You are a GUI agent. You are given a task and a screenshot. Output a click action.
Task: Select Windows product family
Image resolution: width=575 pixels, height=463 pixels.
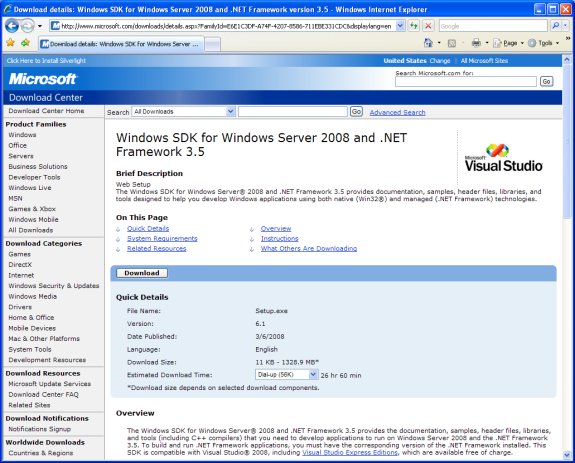point(22,135)
